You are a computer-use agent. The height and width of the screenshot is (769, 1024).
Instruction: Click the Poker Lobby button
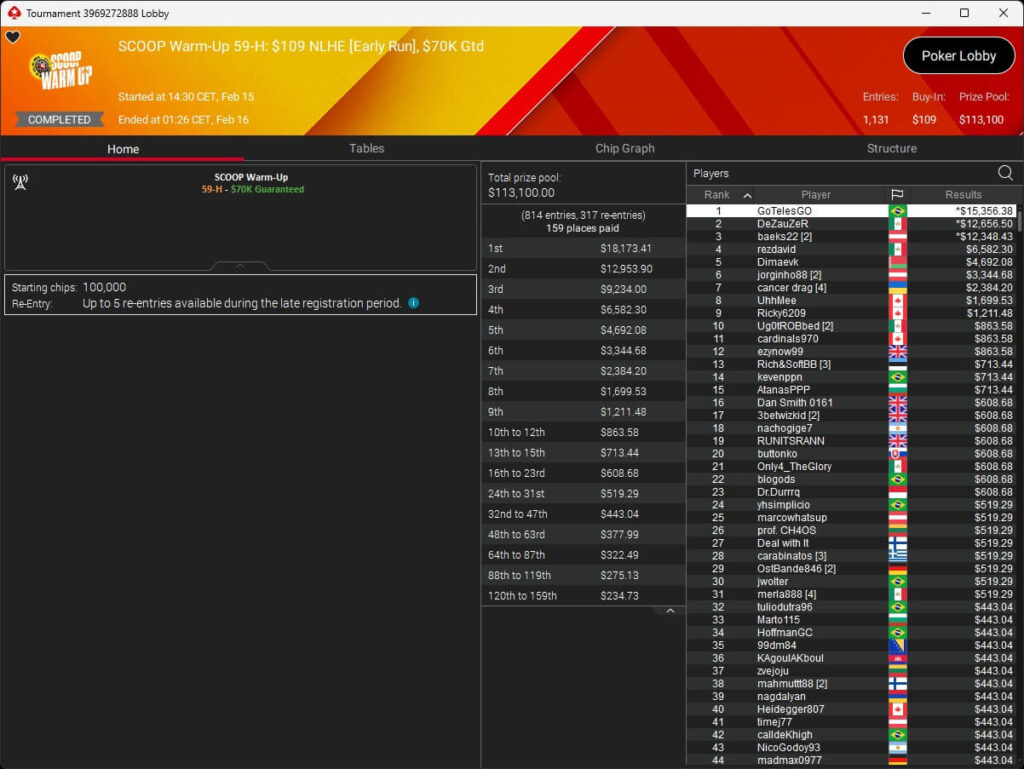coord(958,56)
